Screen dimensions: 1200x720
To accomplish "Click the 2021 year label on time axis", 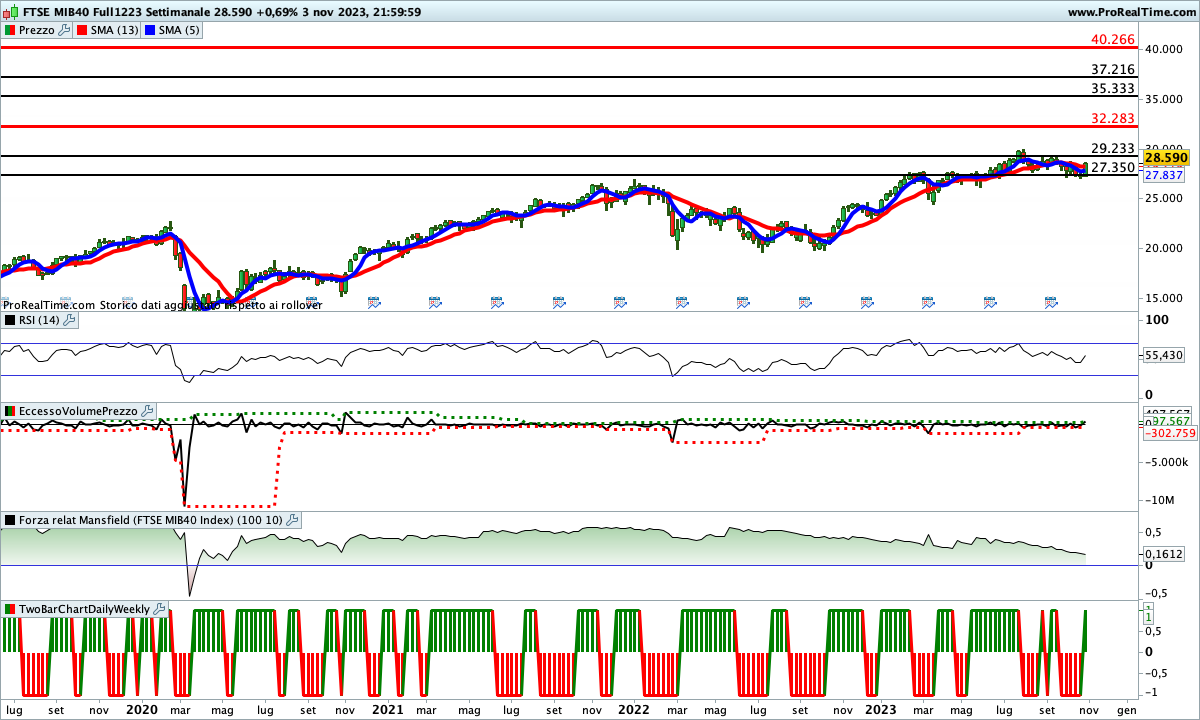I will click(387, 709).
